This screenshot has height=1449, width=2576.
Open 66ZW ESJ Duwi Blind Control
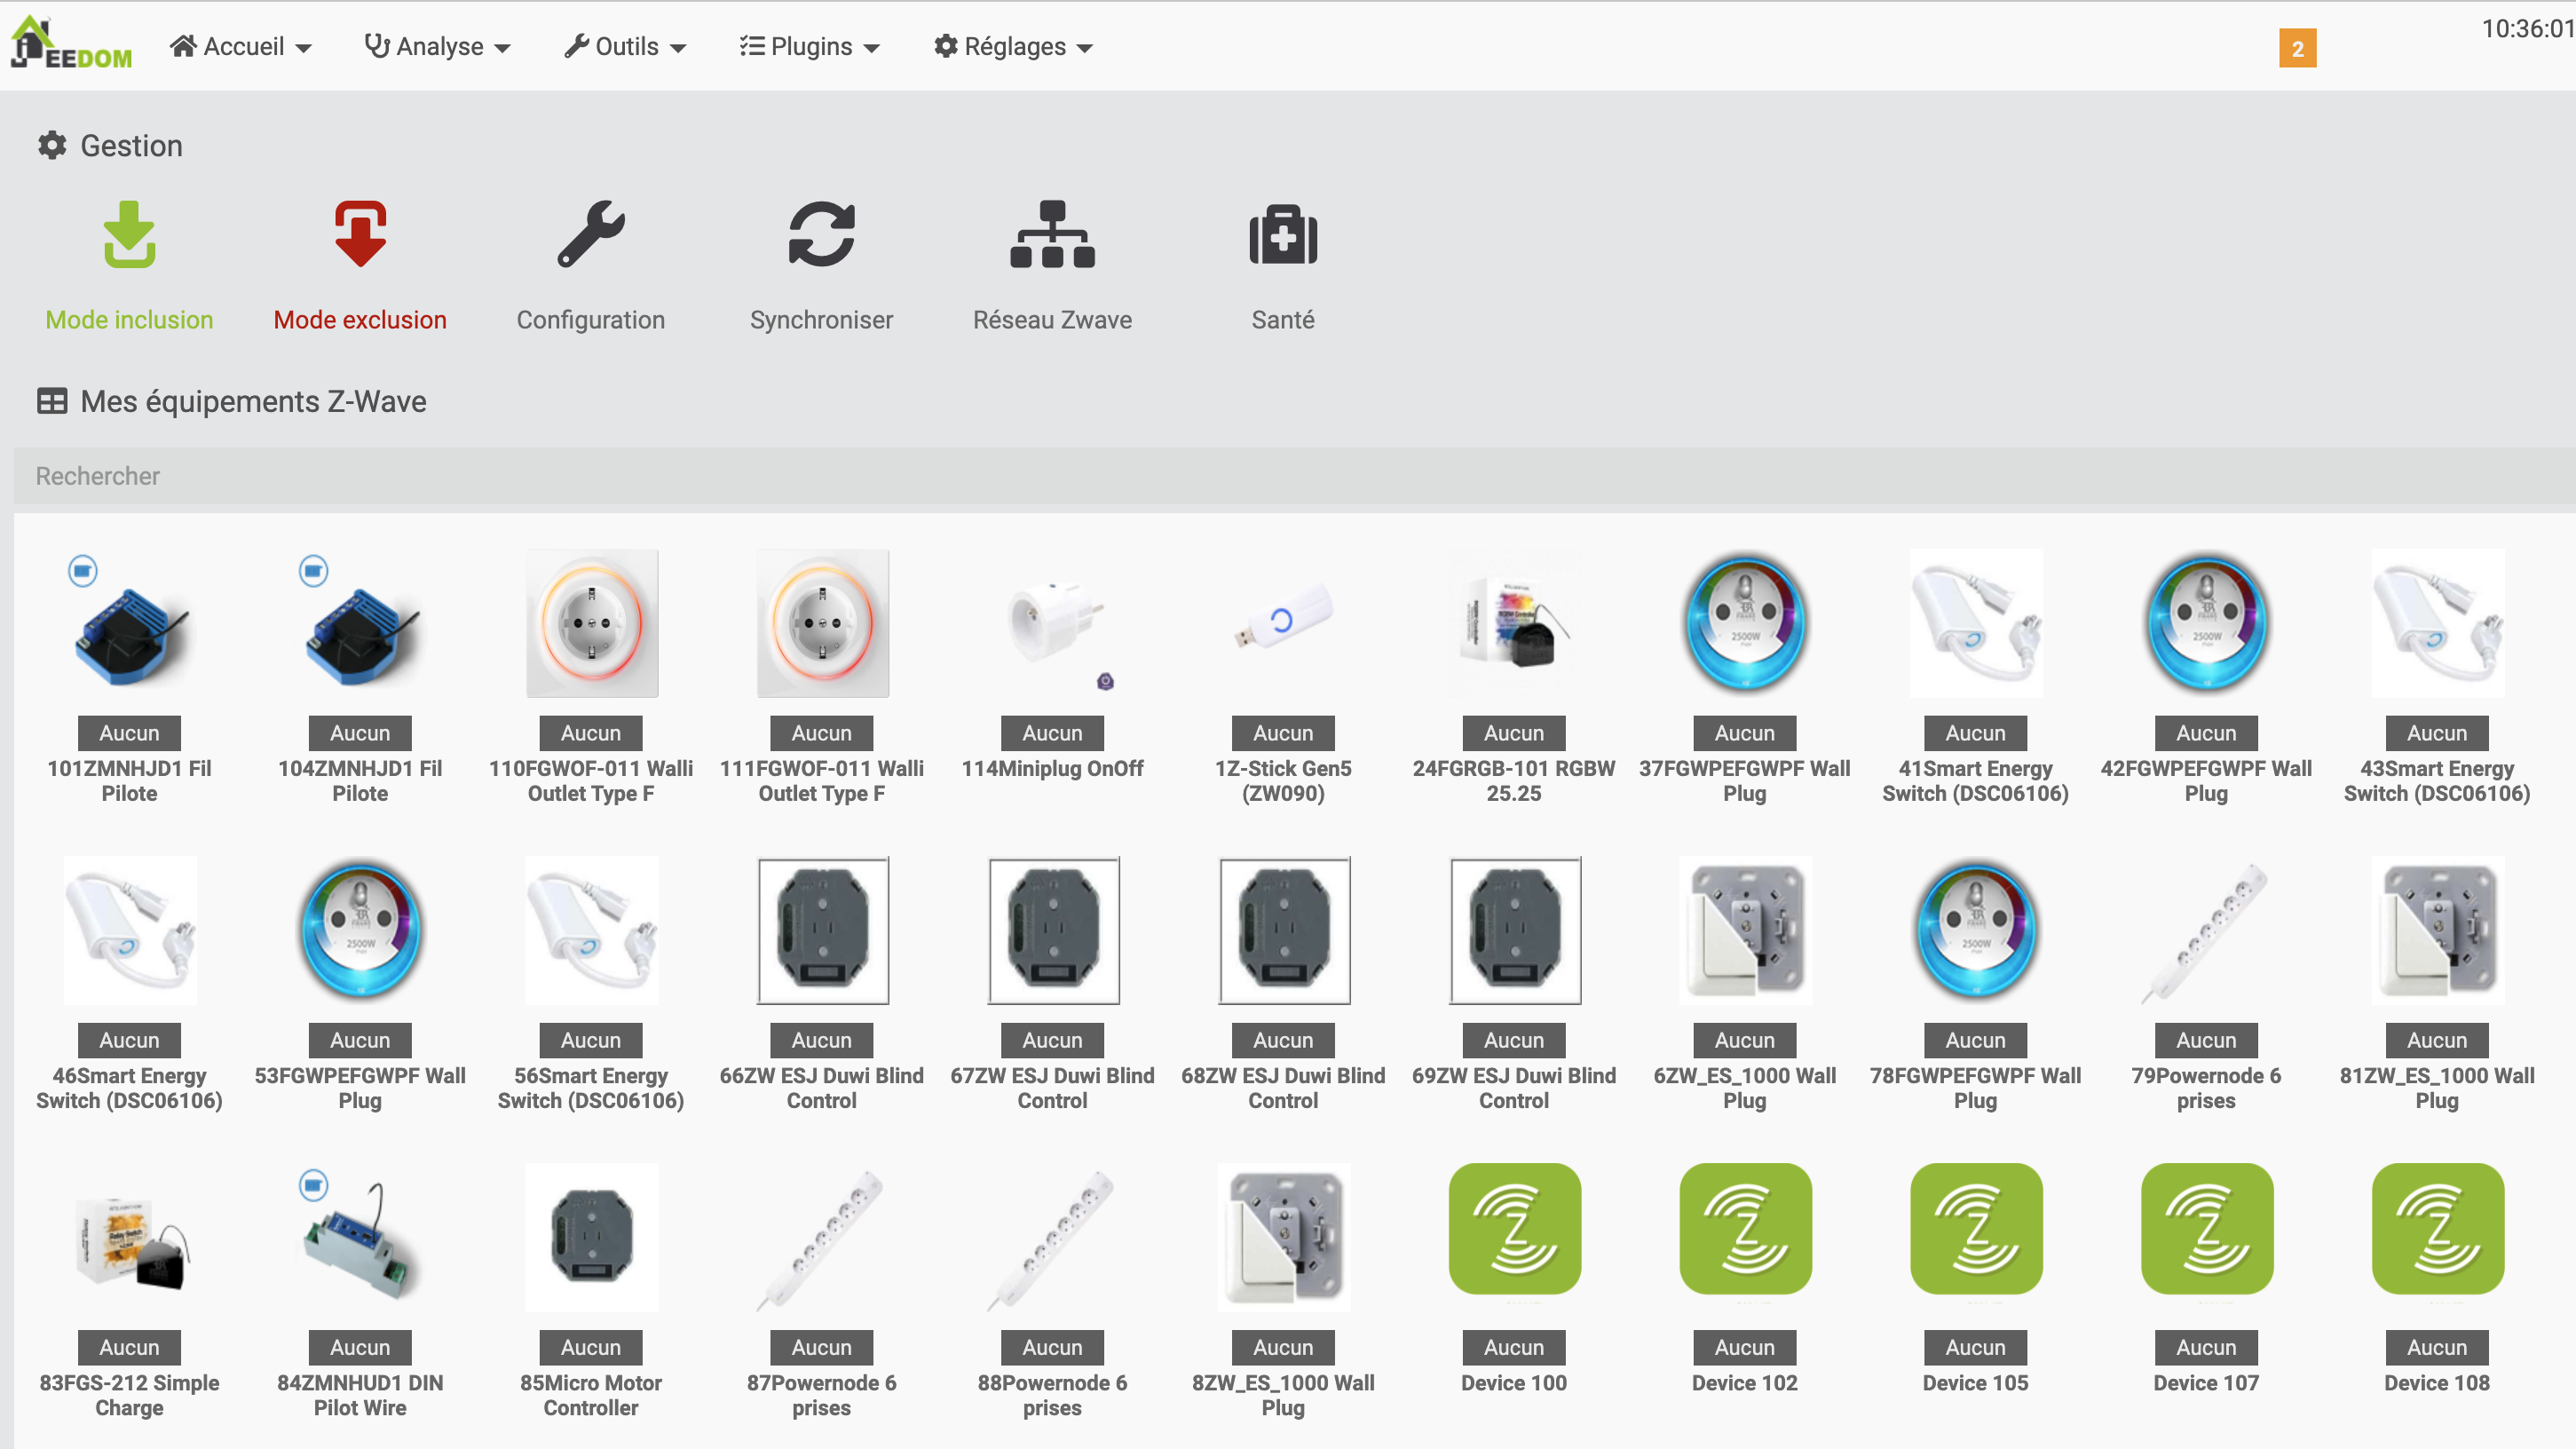(823, 930)
